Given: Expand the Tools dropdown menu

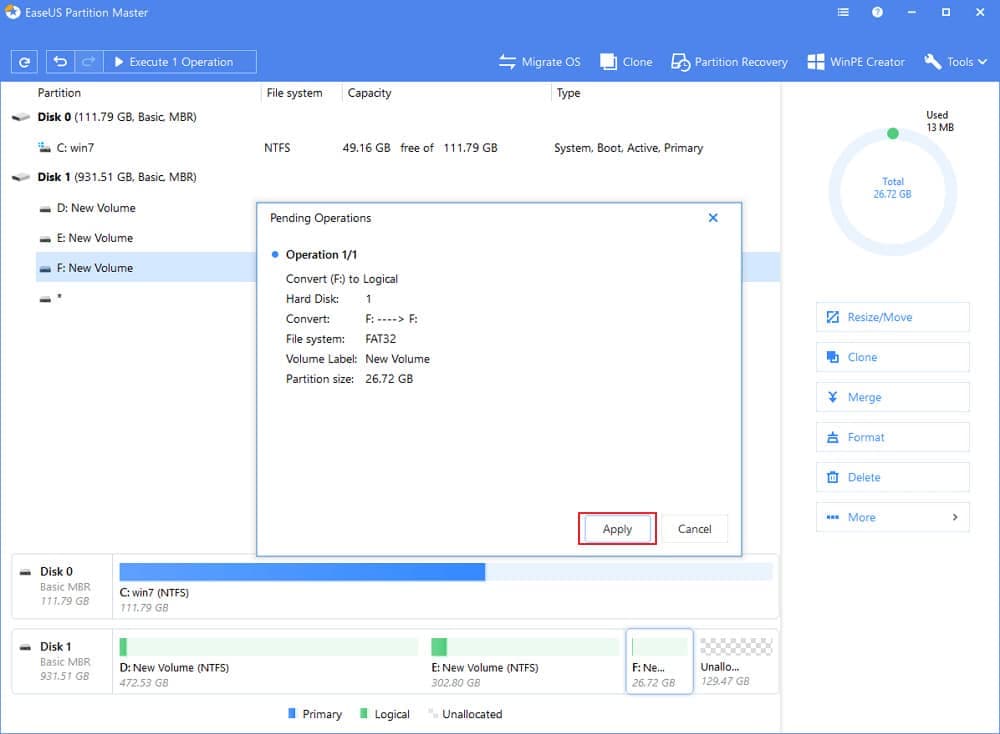Looking at the screenshot, I should 955,62.
